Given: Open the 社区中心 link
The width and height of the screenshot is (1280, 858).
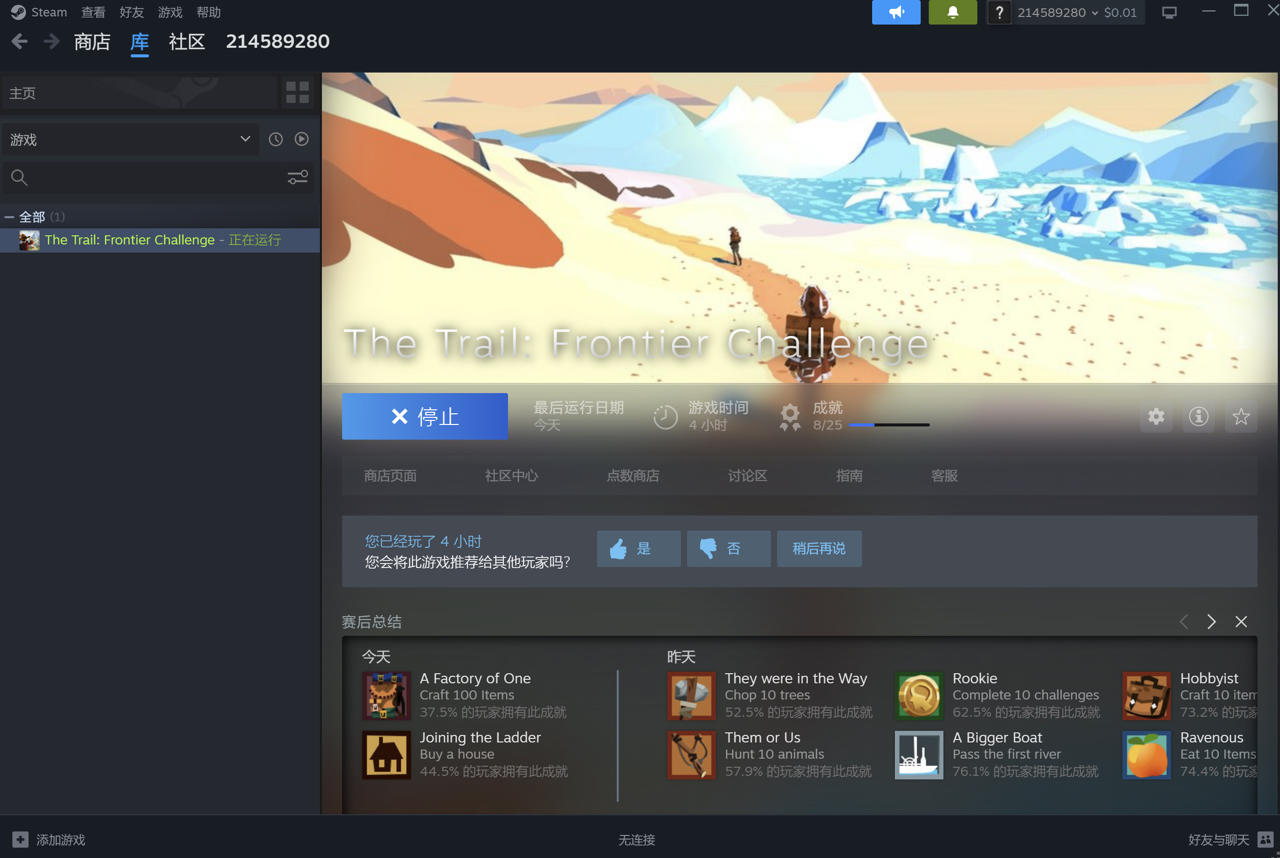Looking at the screenshot, I should coord(512,476).
